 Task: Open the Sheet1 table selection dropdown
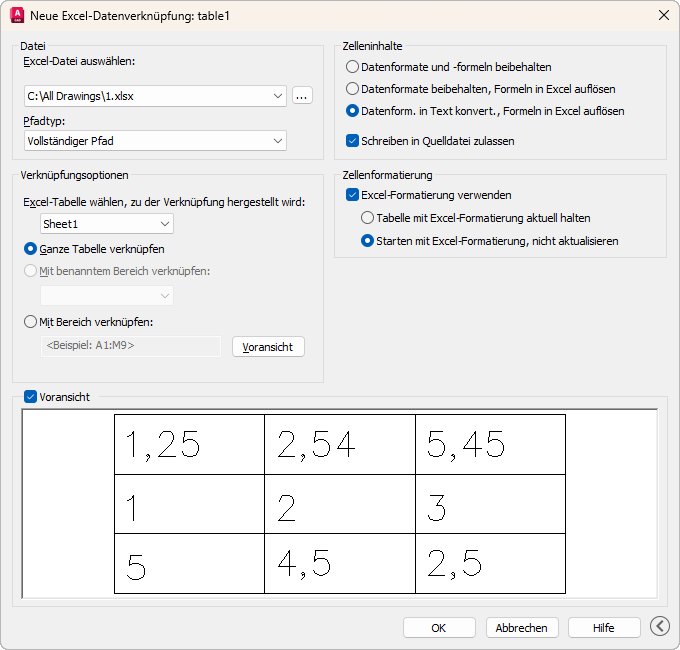107,224
